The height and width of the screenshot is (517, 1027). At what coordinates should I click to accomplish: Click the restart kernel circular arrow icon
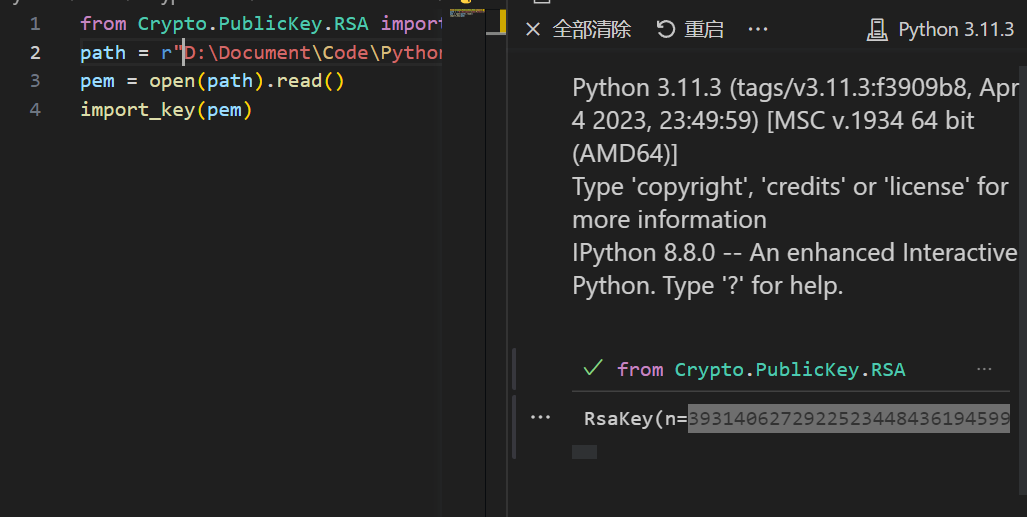(666, 30)
